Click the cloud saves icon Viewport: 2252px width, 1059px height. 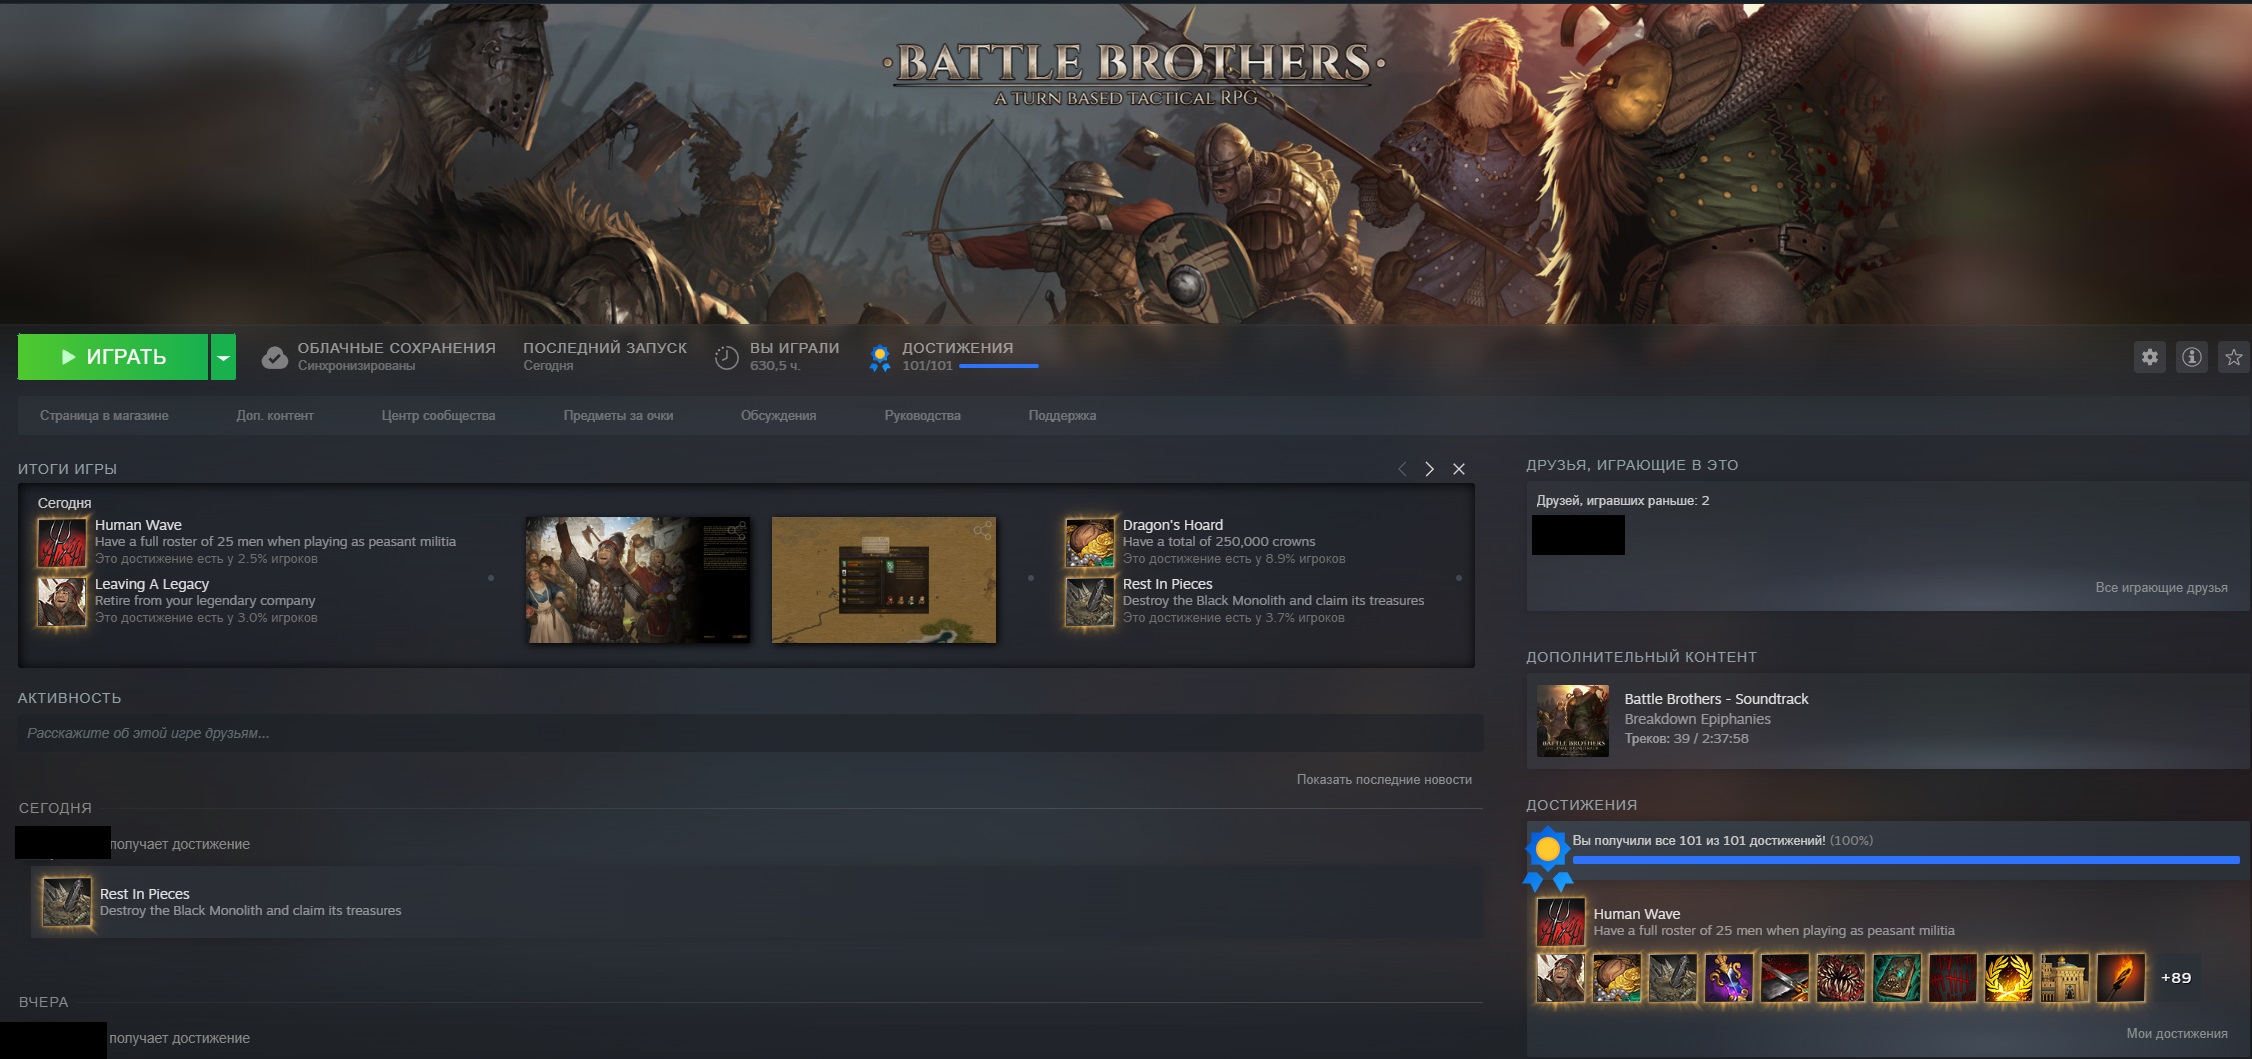pyautogui.click(x=275, y=357)
